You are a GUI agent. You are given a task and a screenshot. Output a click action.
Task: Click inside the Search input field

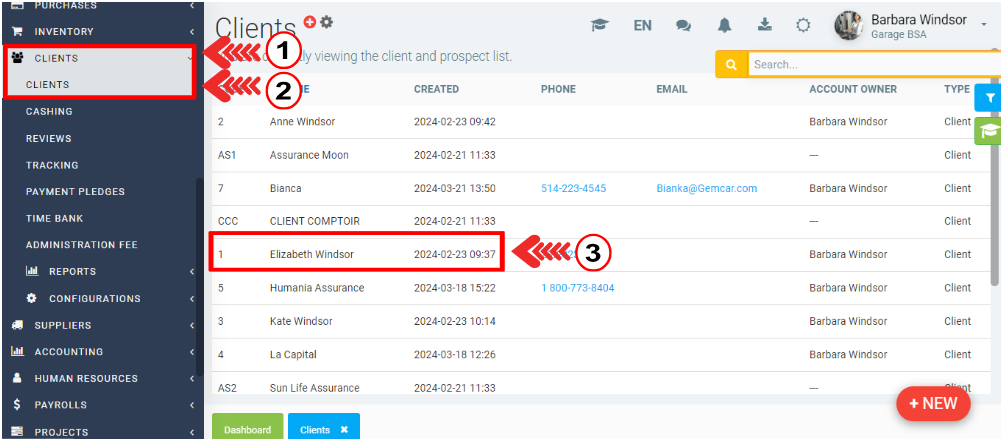870,64
